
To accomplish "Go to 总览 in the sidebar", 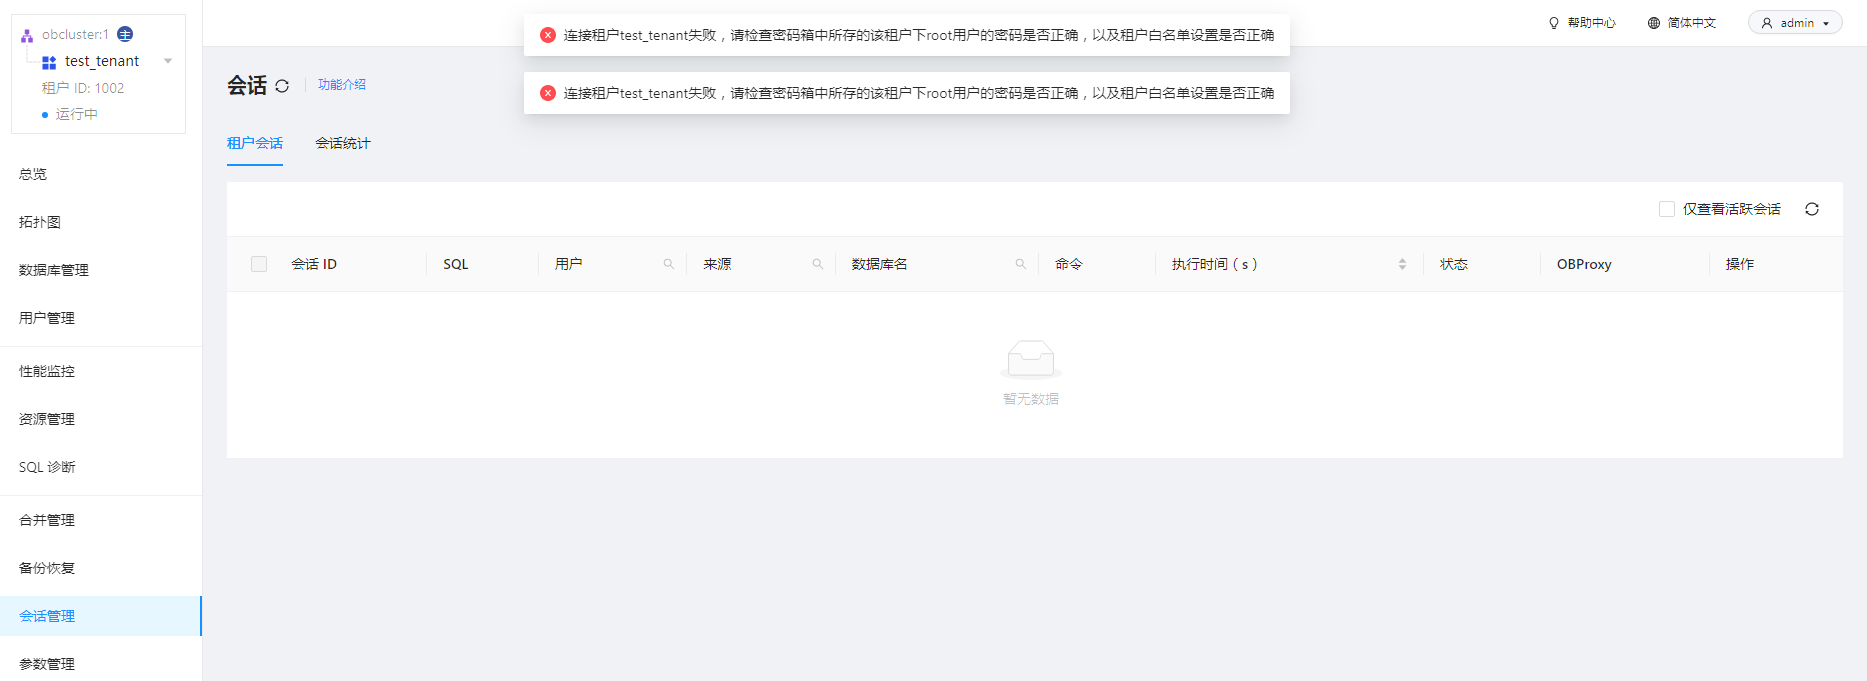I will pos(33,174).
